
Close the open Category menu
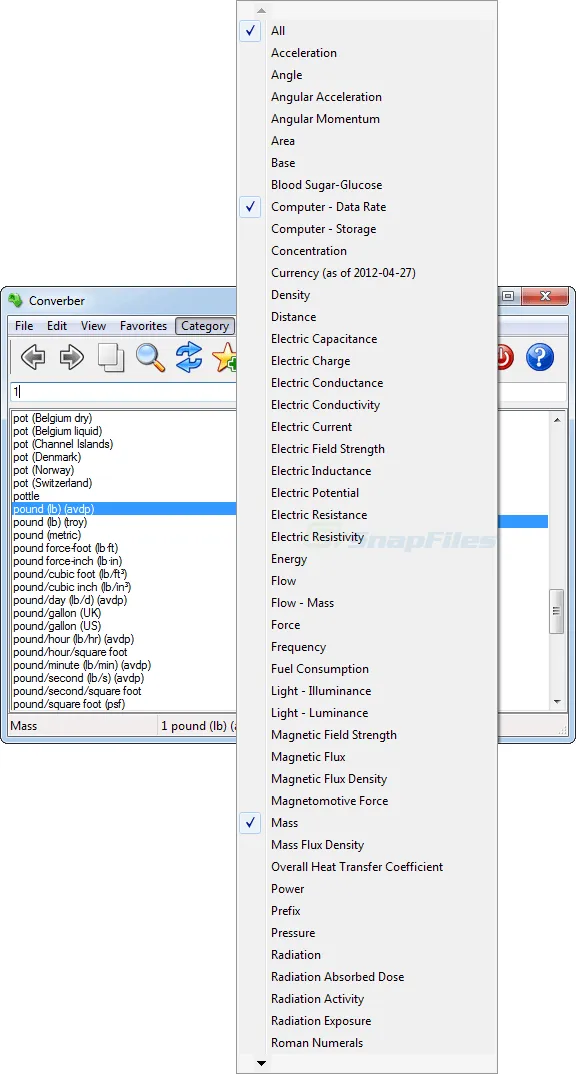(205, 326)
